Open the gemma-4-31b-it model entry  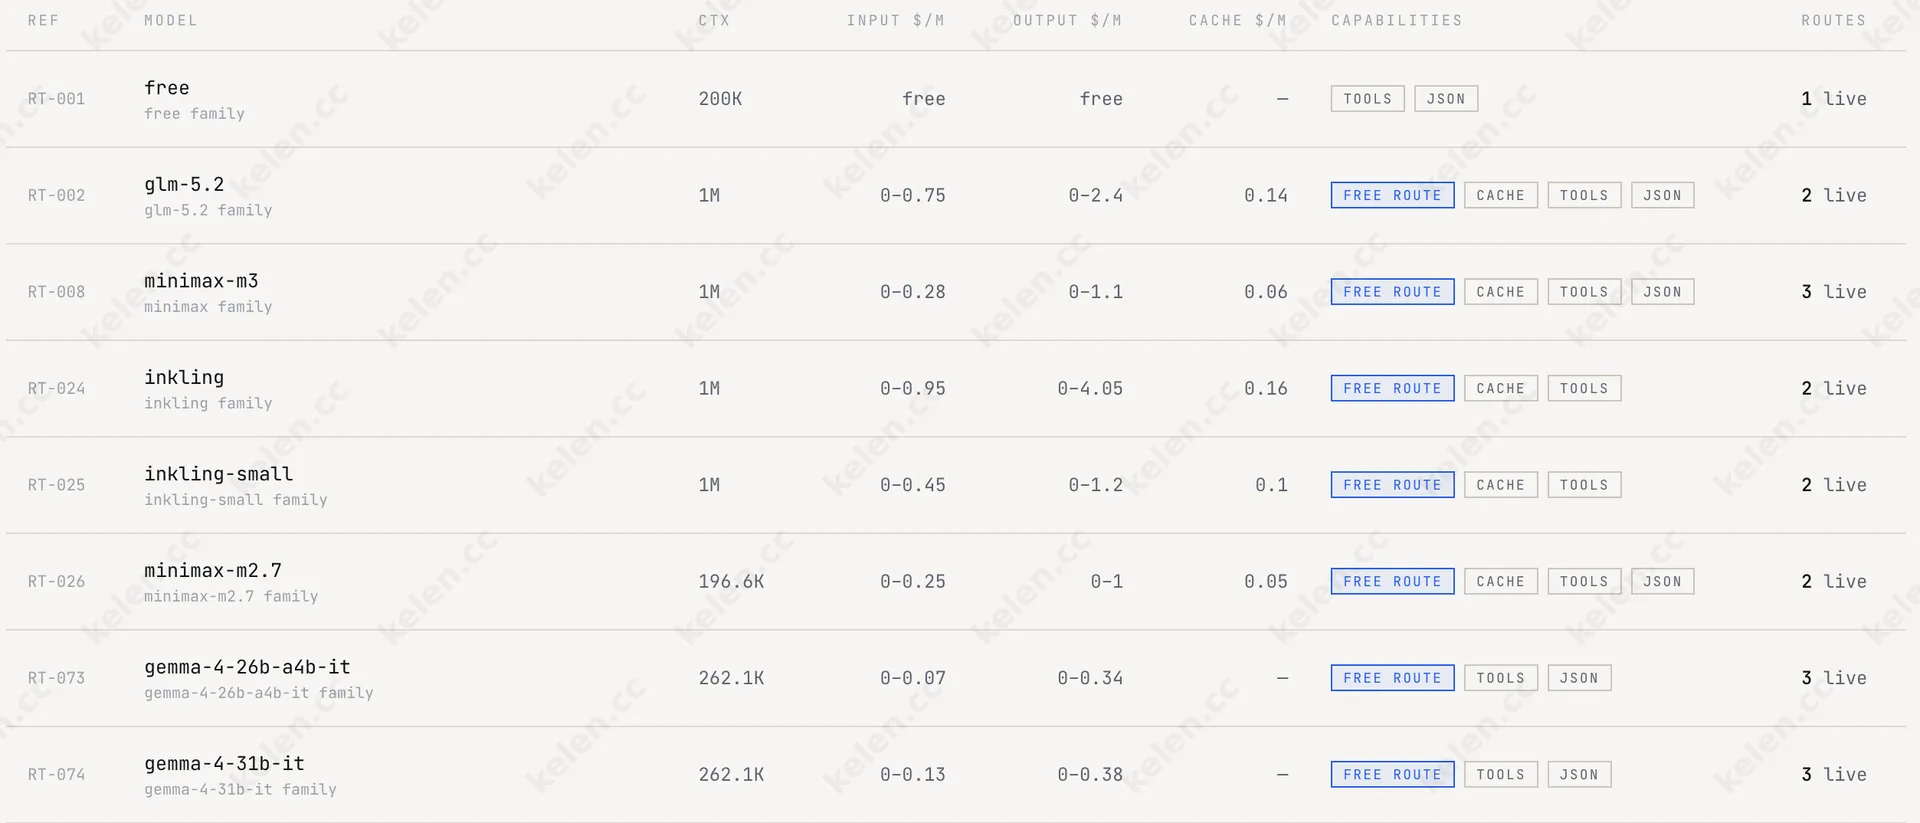956,774
